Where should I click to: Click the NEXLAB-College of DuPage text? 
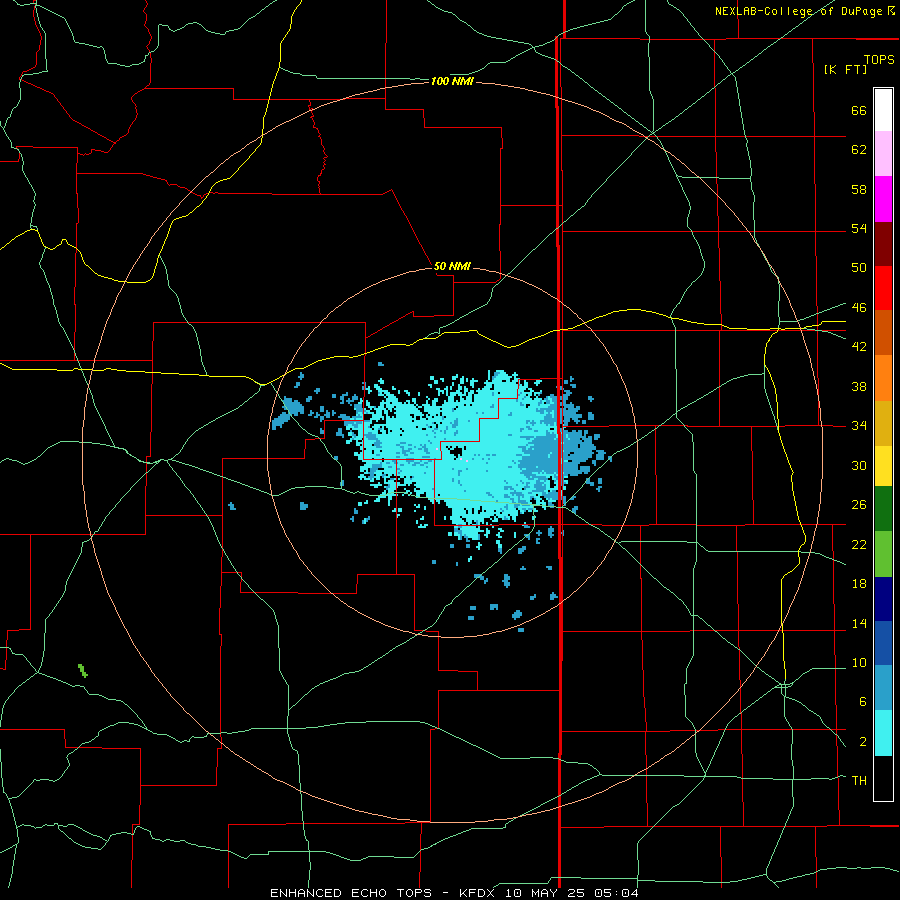[798, 11]
